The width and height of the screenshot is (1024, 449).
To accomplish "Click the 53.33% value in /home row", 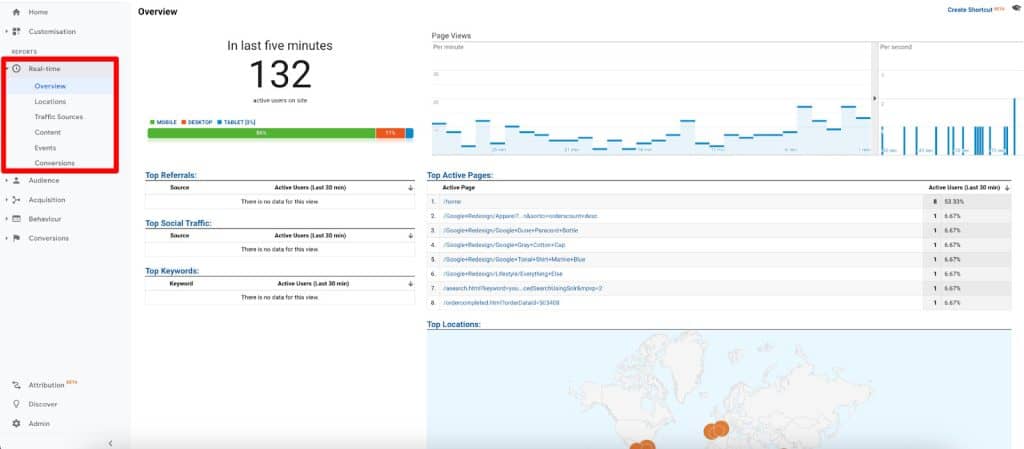I will pos(955,202).
